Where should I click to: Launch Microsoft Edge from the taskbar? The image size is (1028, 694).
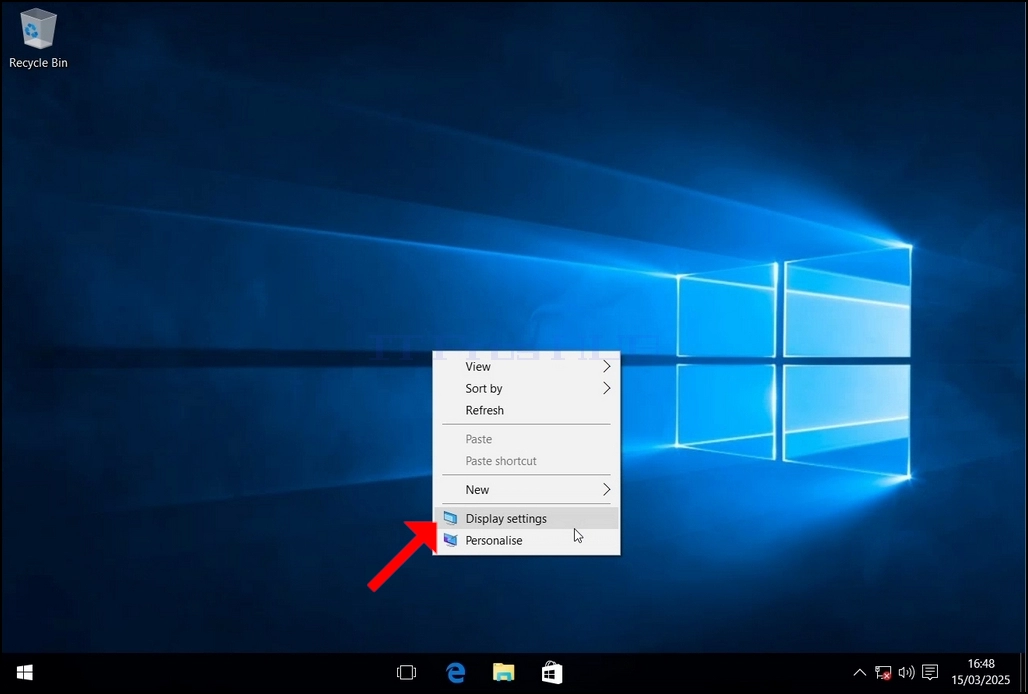pos(456,672)
